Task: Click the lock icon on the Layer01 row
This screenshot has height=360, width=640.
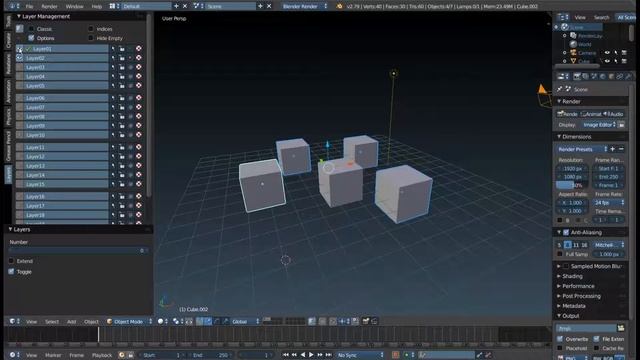Action: click(x=122, y=49)
